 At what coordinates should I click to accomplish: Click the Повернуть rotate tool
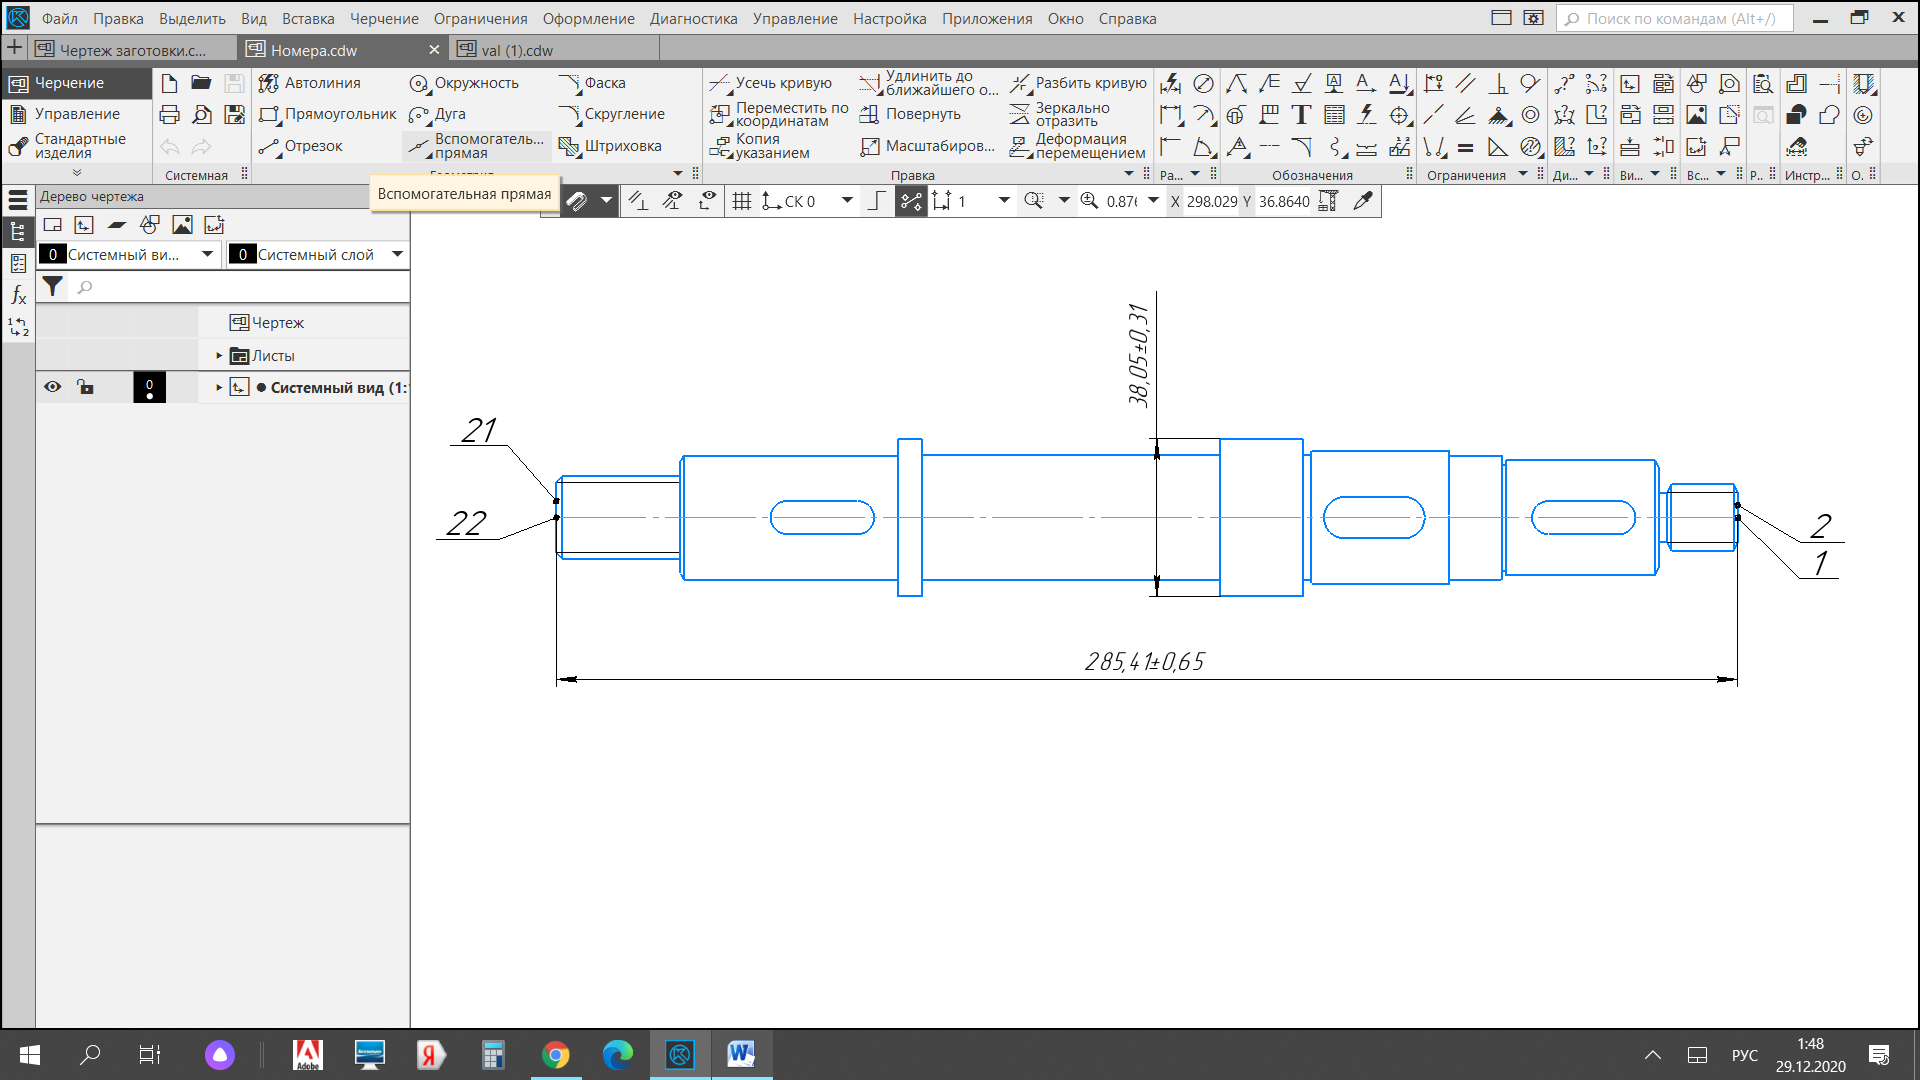[x=909, y=114]
